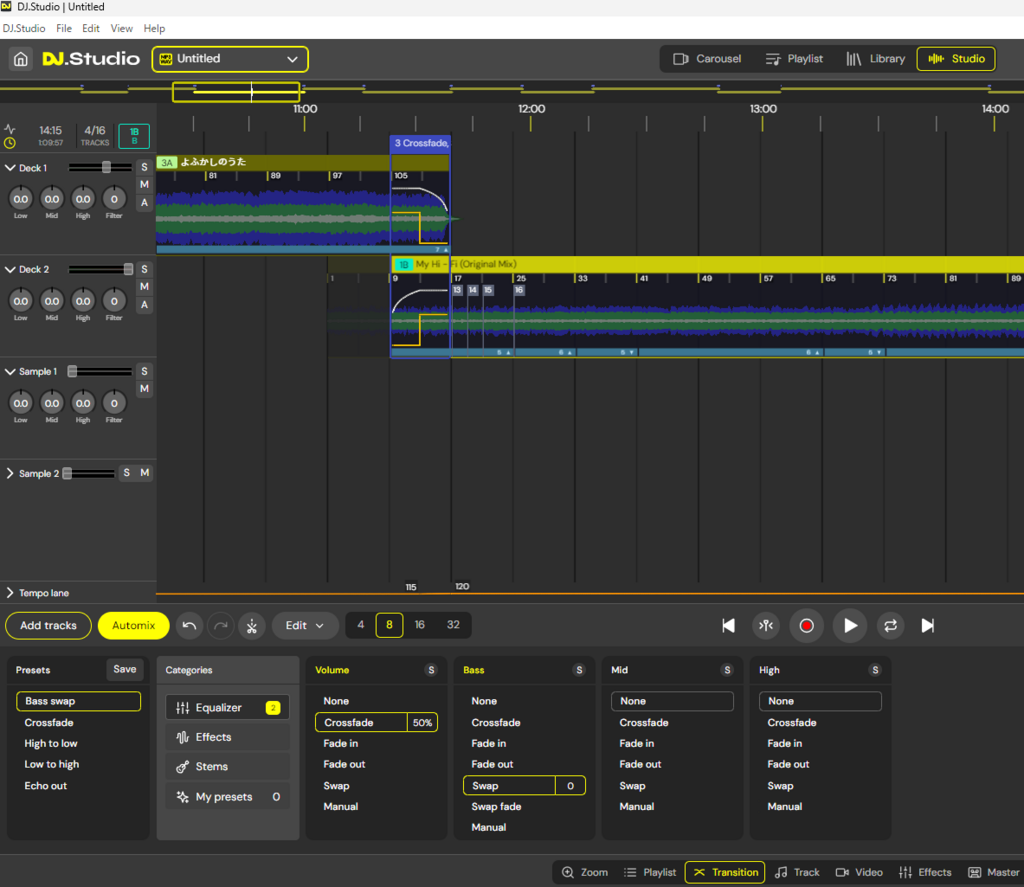Image resolution: width=1024 pixels, height=887 pixels.
Task: Click the Sample 1 Low EQ knob
Action: pos(21,403)
